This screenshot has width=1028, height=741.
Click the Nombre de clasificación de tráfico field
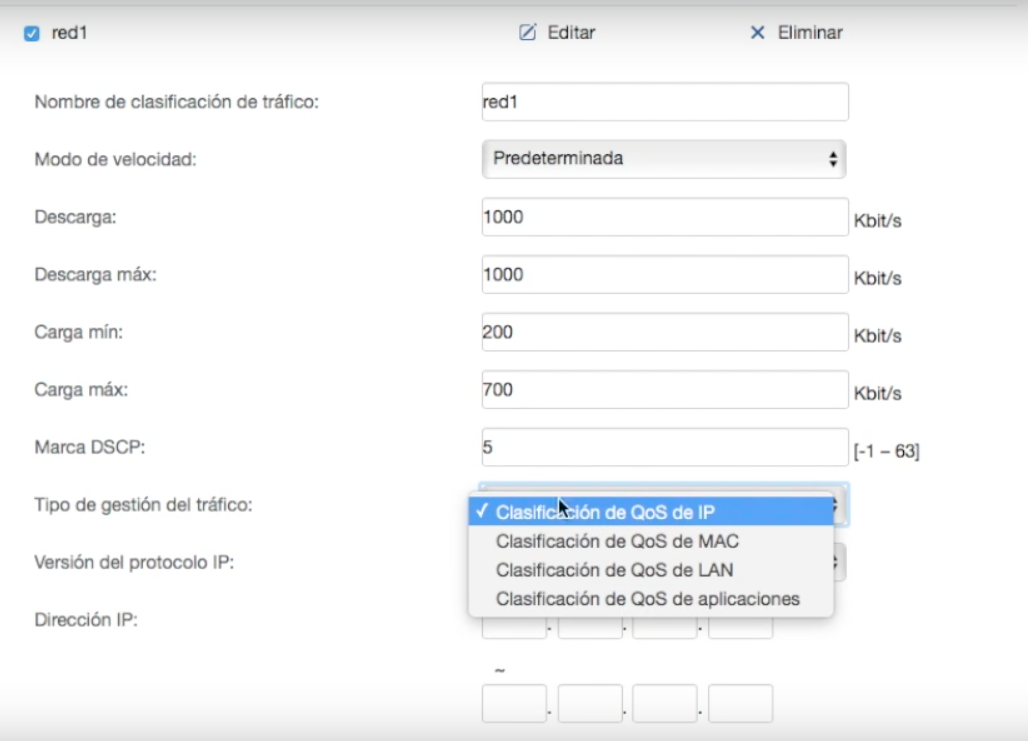pos(664,102)
